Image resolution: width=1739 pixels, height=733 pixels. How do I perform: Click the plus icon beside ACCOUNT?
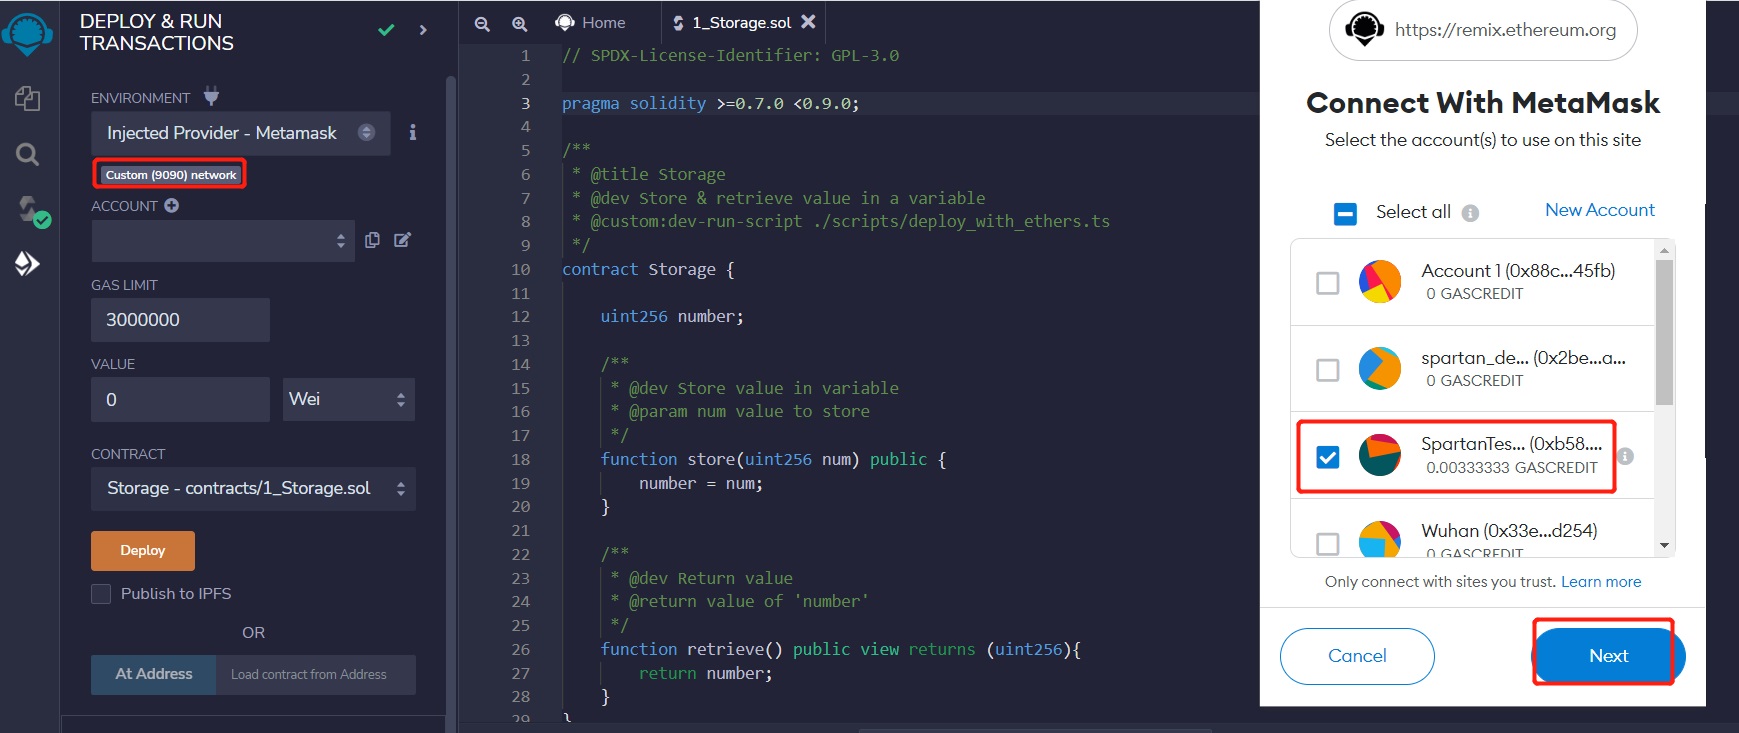pyautogui.click(x=172, y=206)
